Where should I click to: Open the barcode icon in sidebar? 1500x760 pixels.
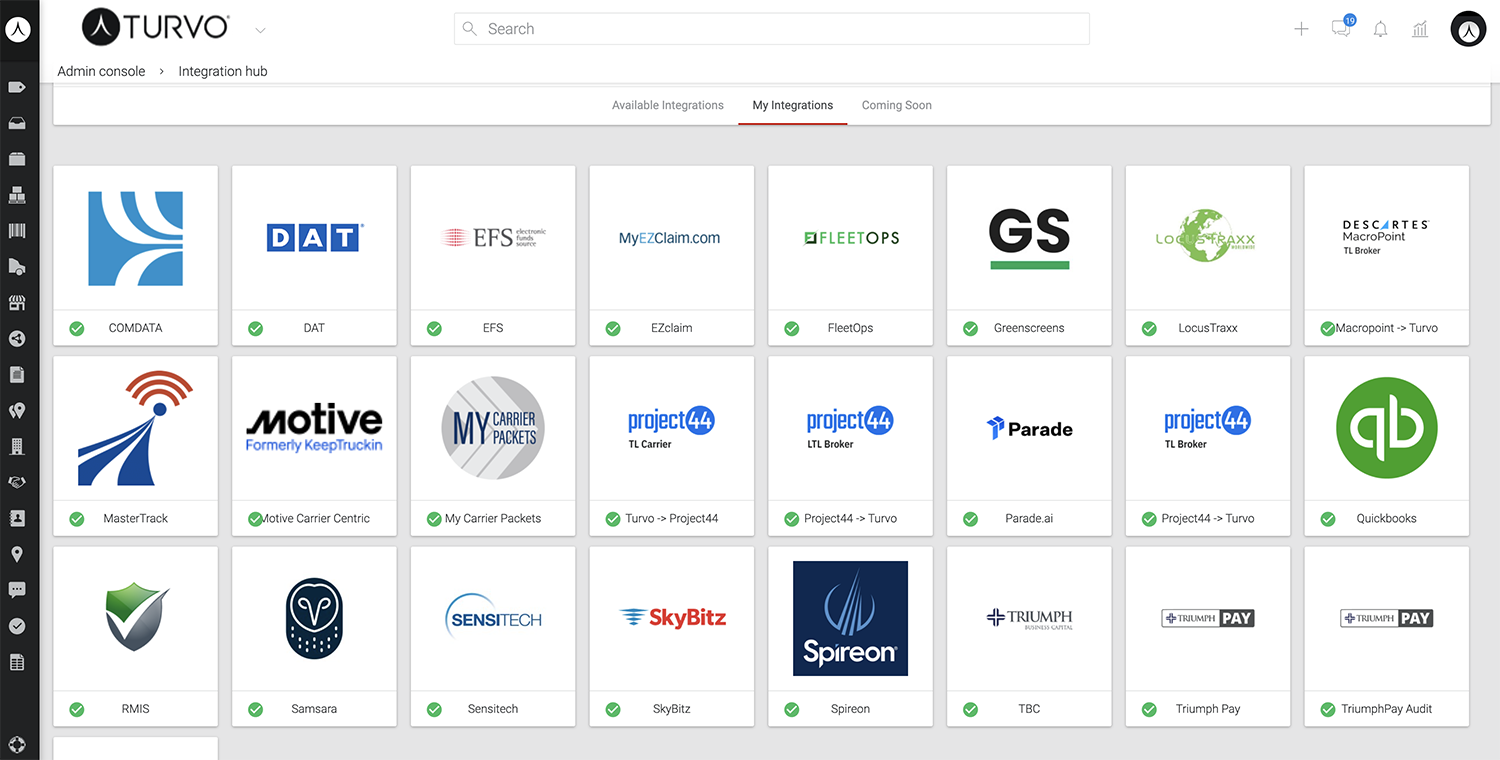click(17, 231)
